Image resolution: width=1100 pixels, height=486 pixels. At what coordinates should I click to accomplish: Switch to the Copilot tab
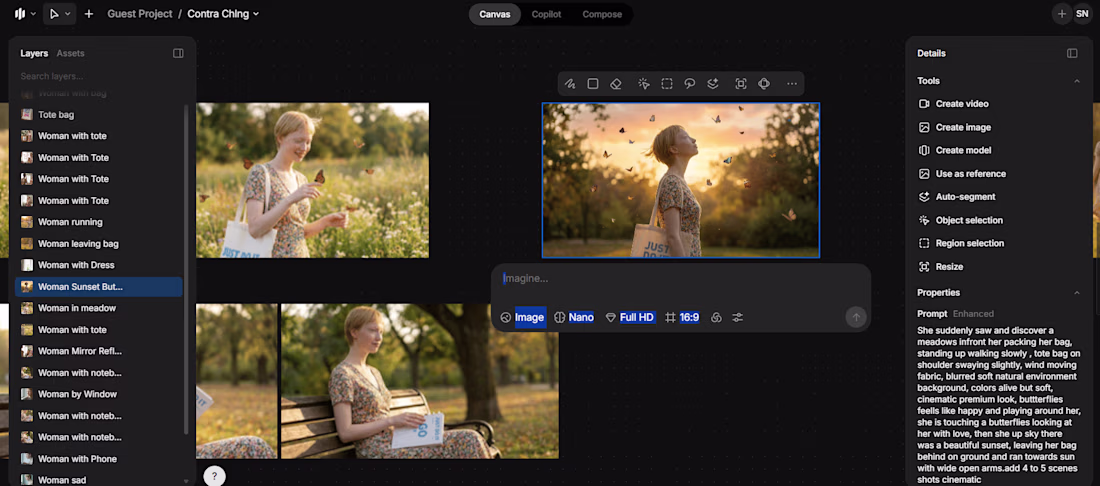[x=546, y=14]
